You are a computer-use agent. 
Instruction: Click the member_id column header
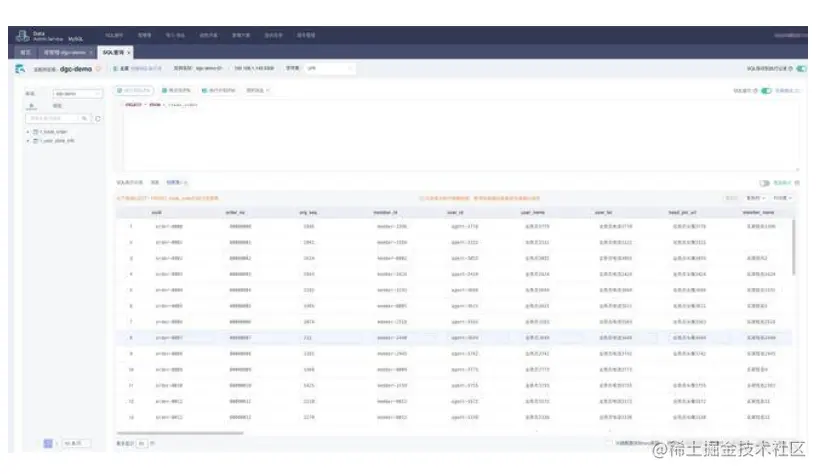pos(385,213)
